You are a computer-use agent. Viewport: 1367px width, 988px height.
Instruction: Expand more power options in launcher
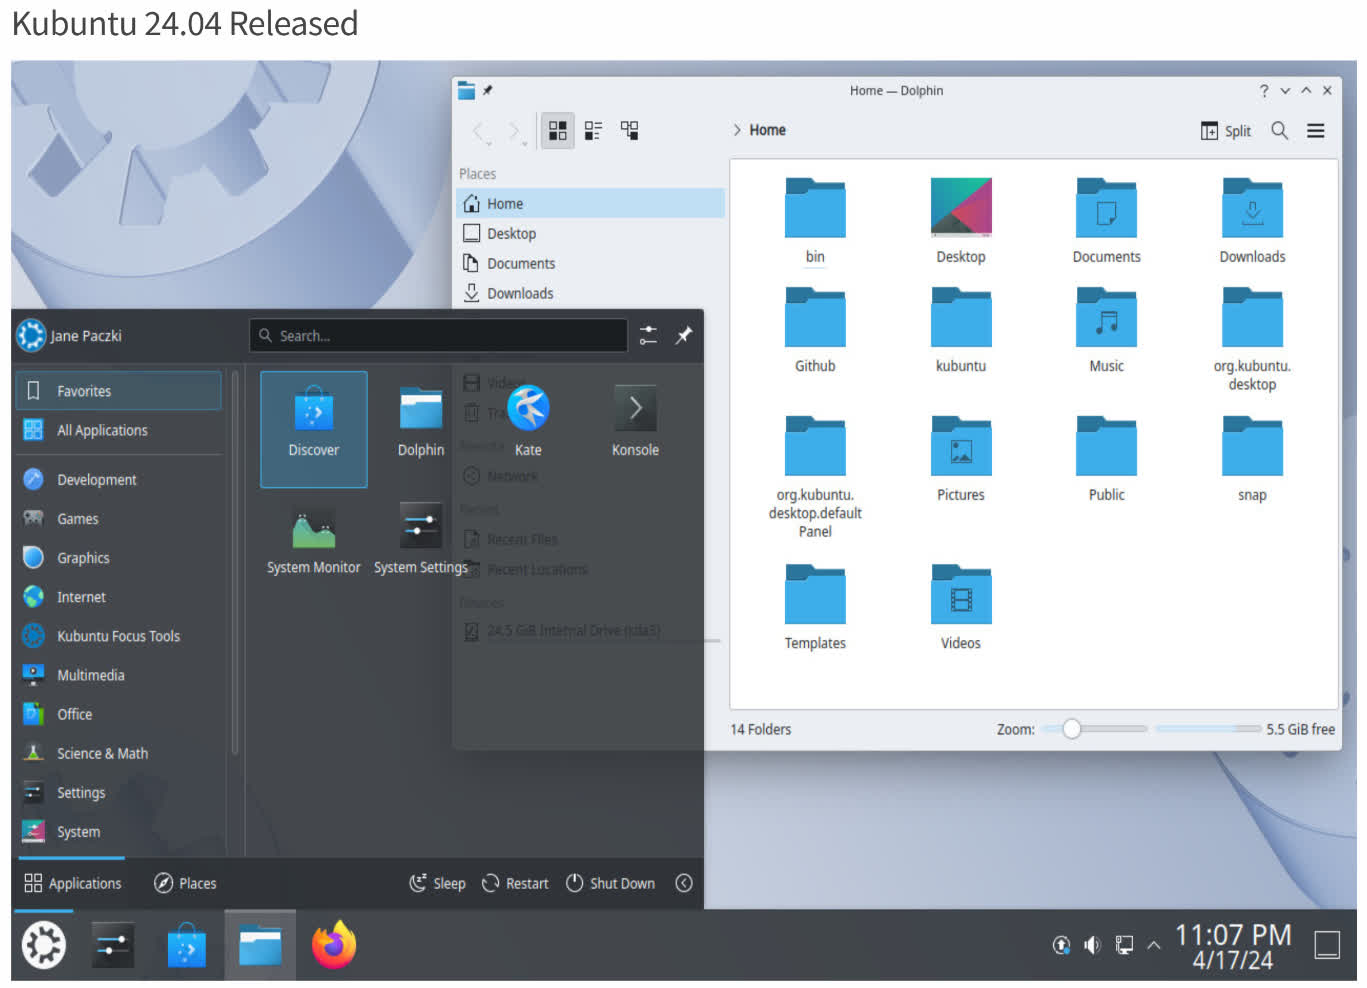pos(684,883)
